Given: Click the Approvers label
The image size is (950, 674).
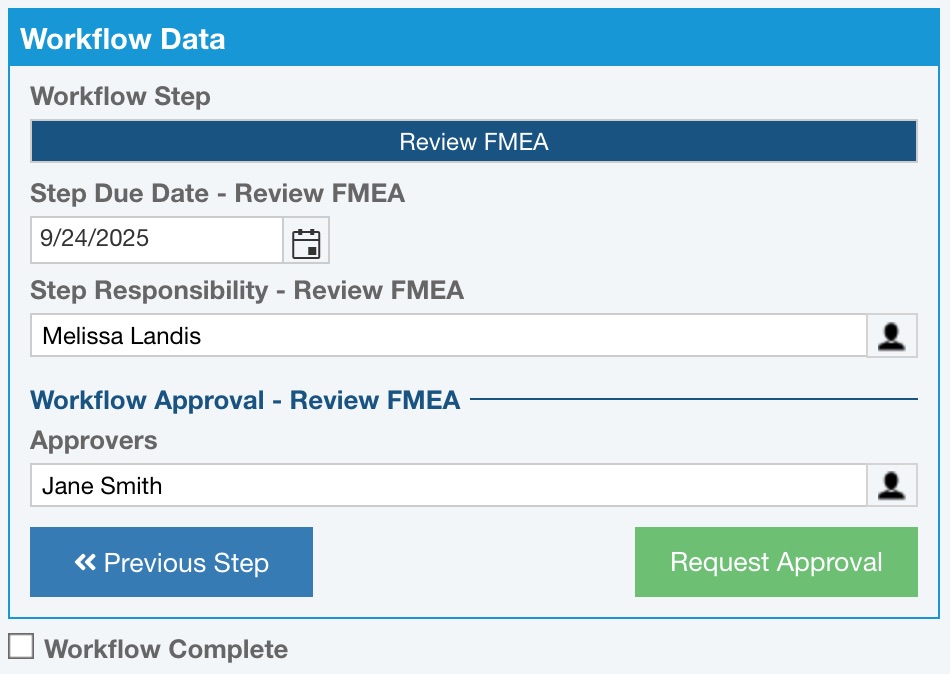Looking at the screenshot, I should pos(94,441).
